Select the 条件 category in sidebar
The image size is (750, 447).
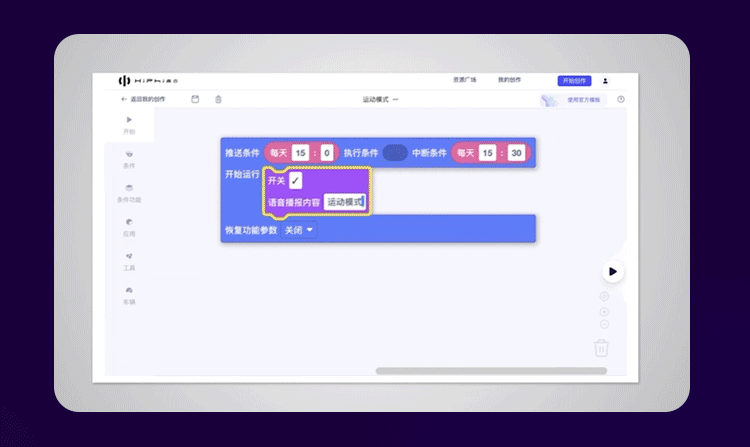129,160
